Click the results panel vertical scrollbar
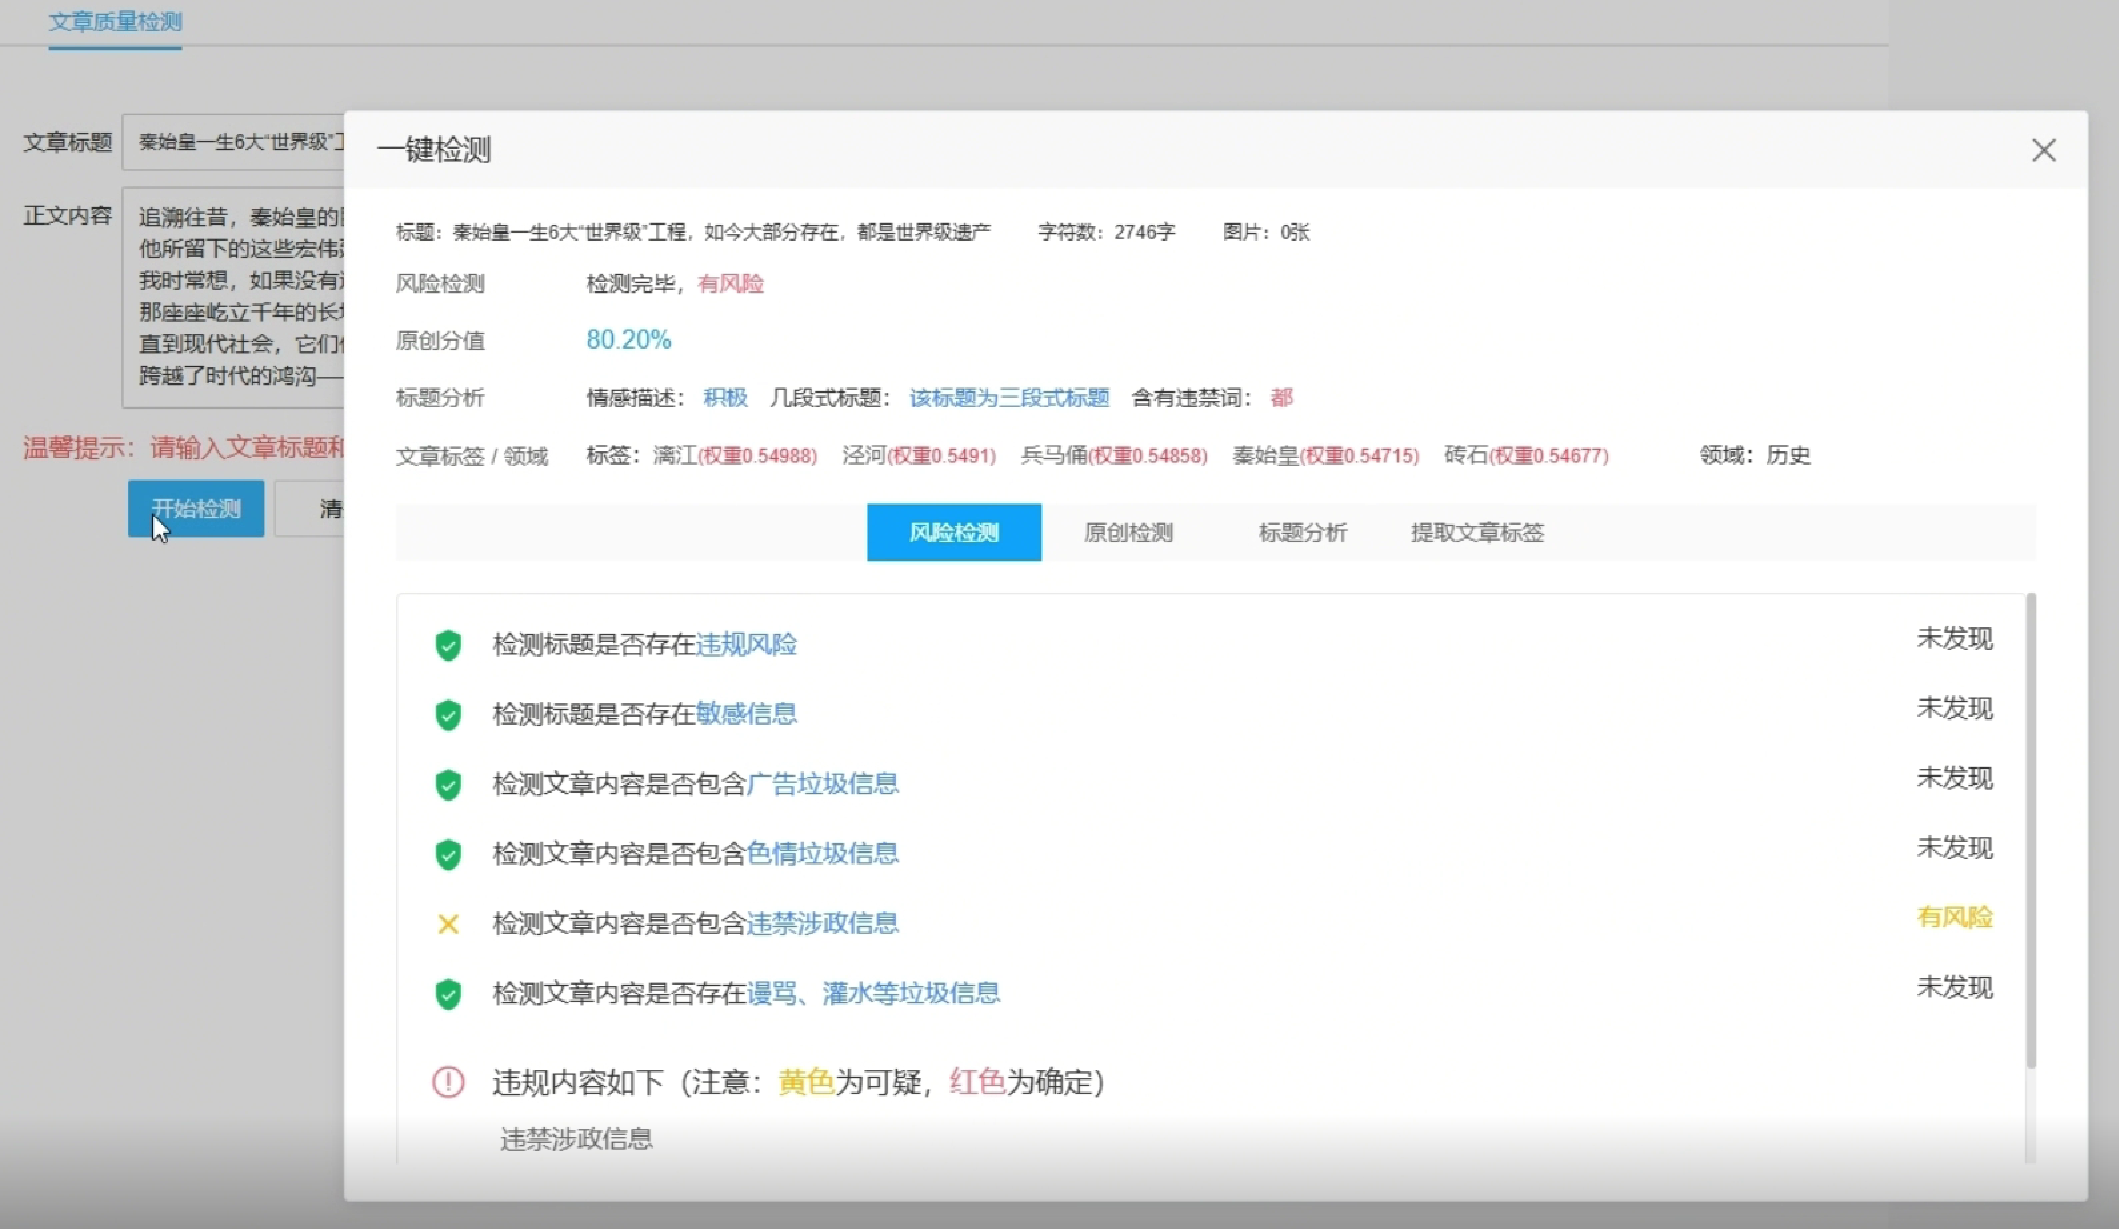2119x1229 pixels. [2030, 830]
